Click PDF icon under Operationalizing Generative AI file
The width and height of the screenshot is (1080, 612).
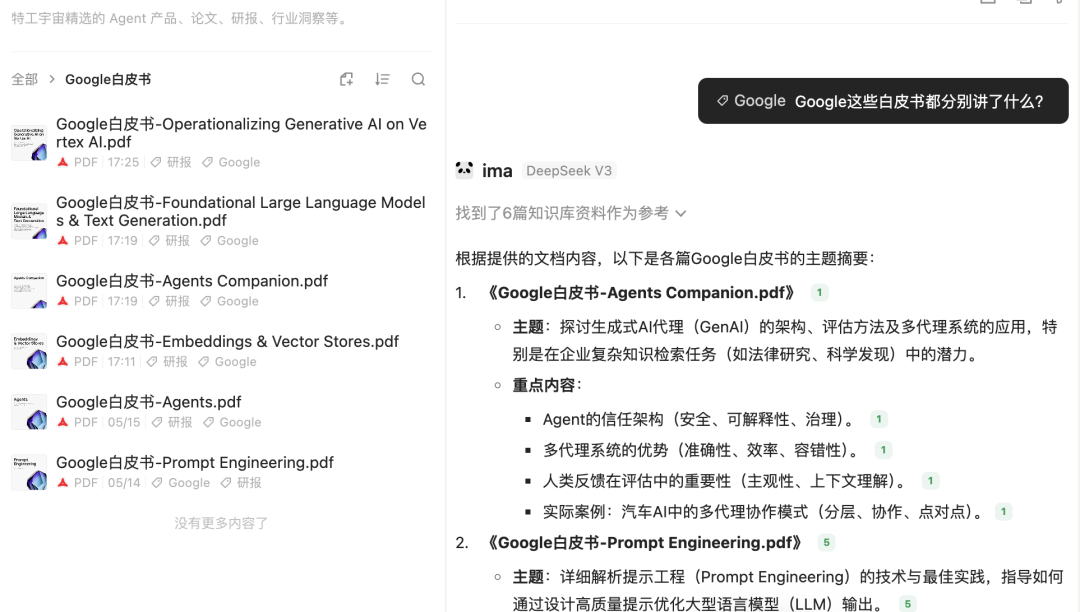click(63, 162)
